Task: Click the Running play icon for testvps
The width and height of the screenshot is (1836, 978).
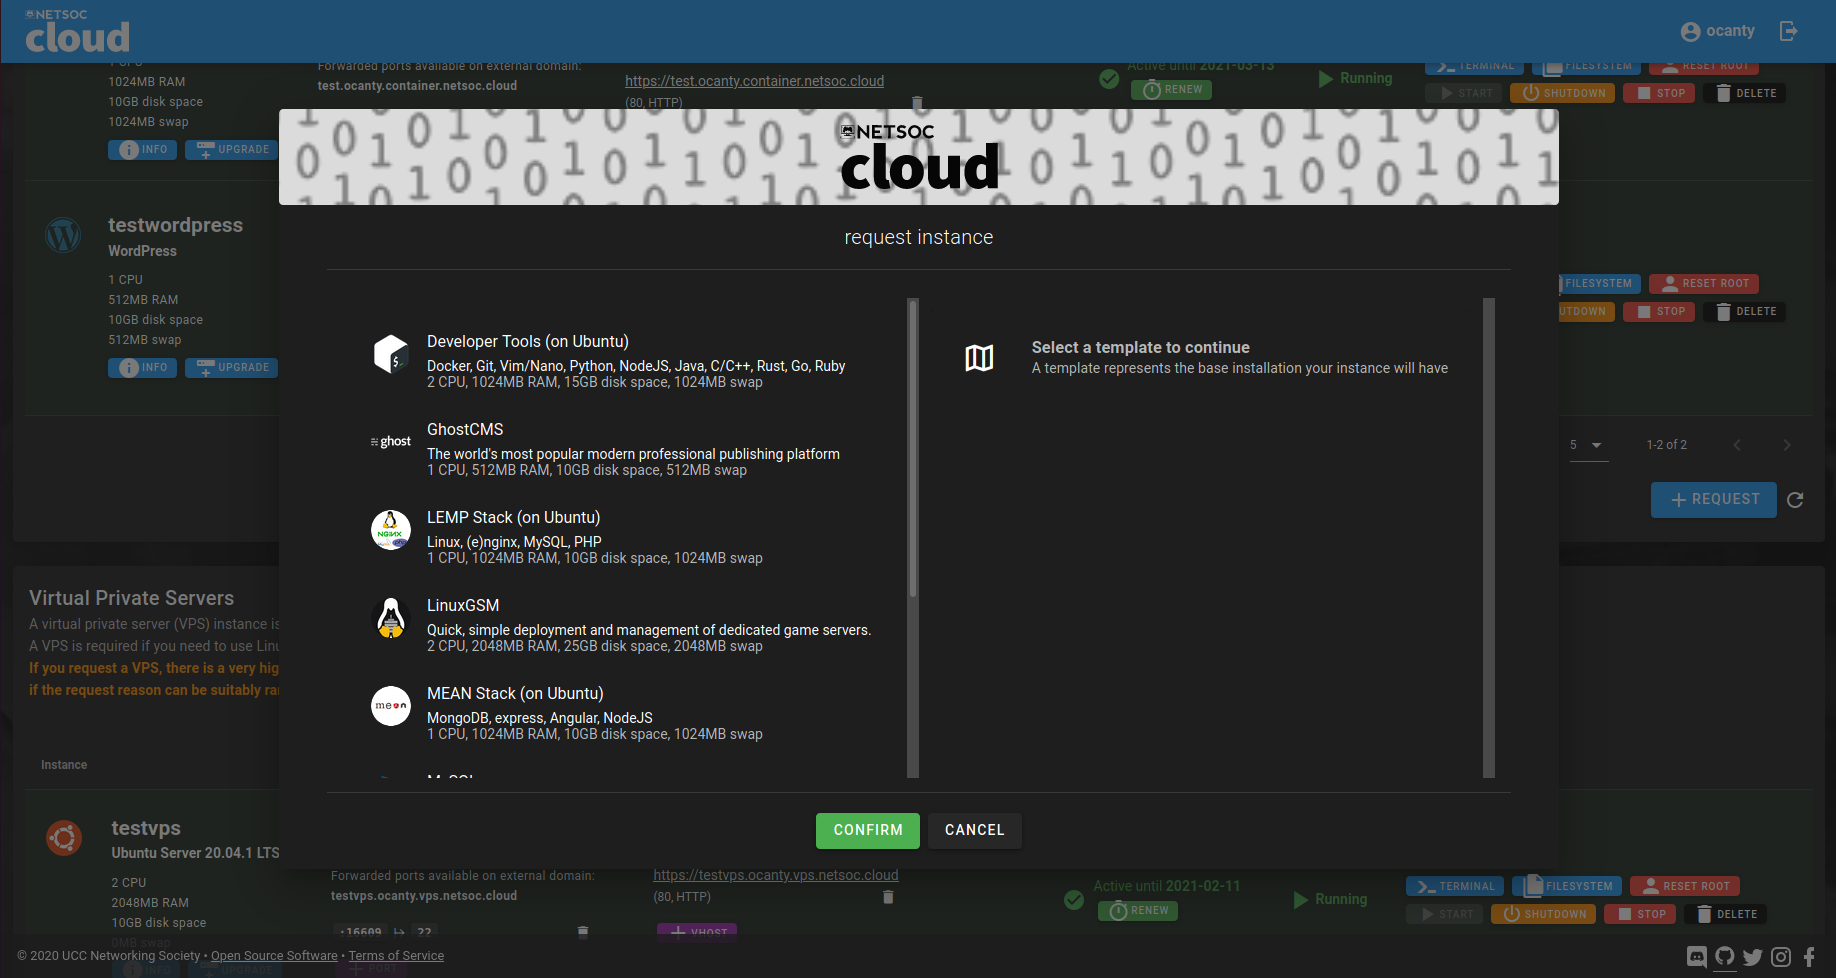Action: click(x=1301, y=900)
